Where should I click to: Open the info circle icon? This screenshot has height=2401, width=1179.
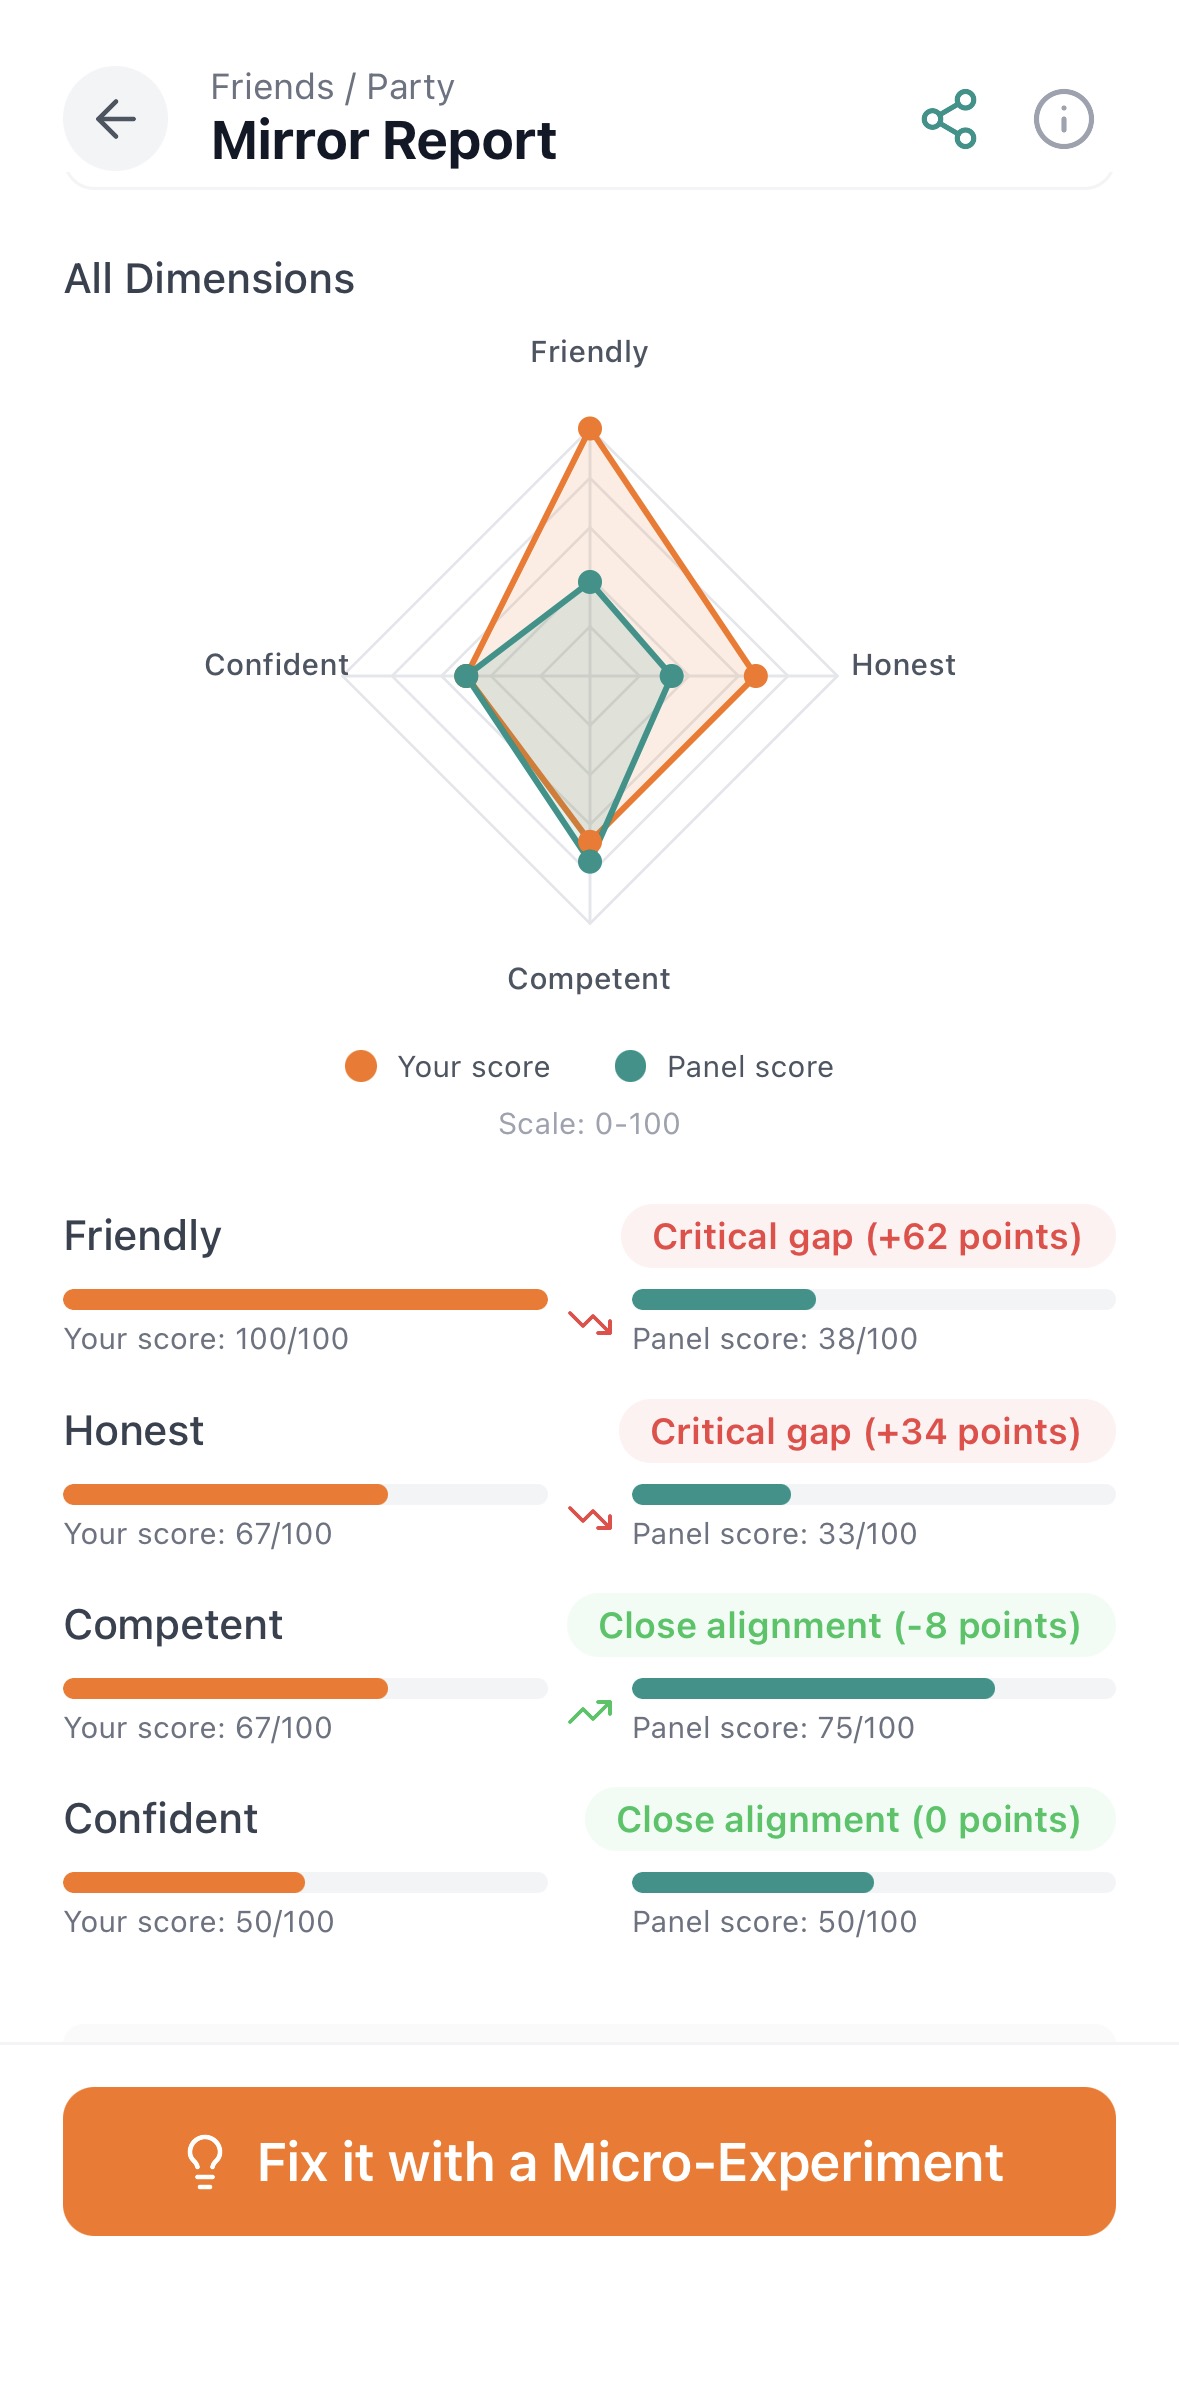click(x=1063, y=119)
